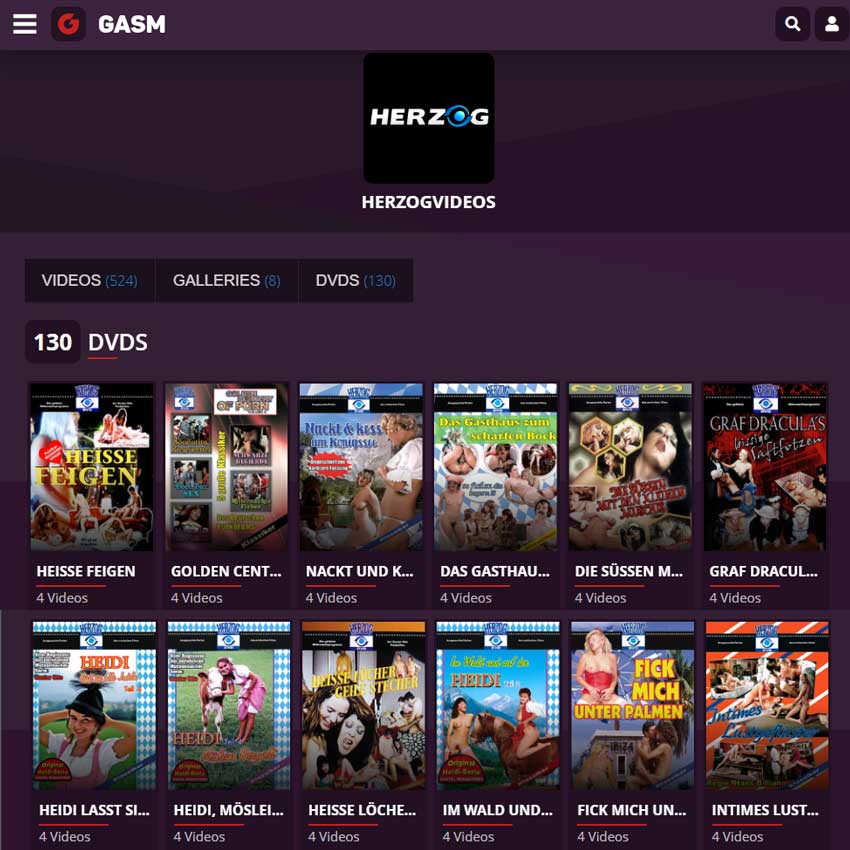This screenshot has width=850, height=850.
Task: Click the red G logo icon
Action: click(68, 24)
